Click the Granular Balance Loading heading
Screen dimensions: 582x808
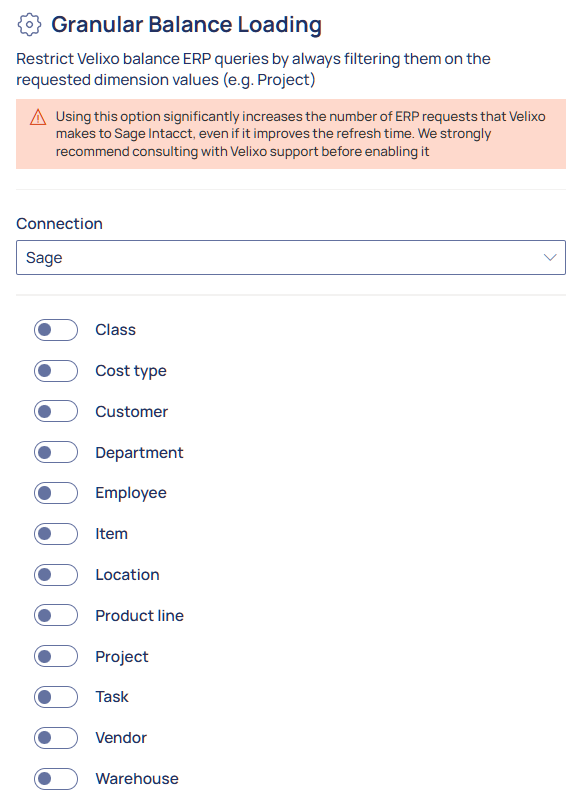[x=186, y=25]
